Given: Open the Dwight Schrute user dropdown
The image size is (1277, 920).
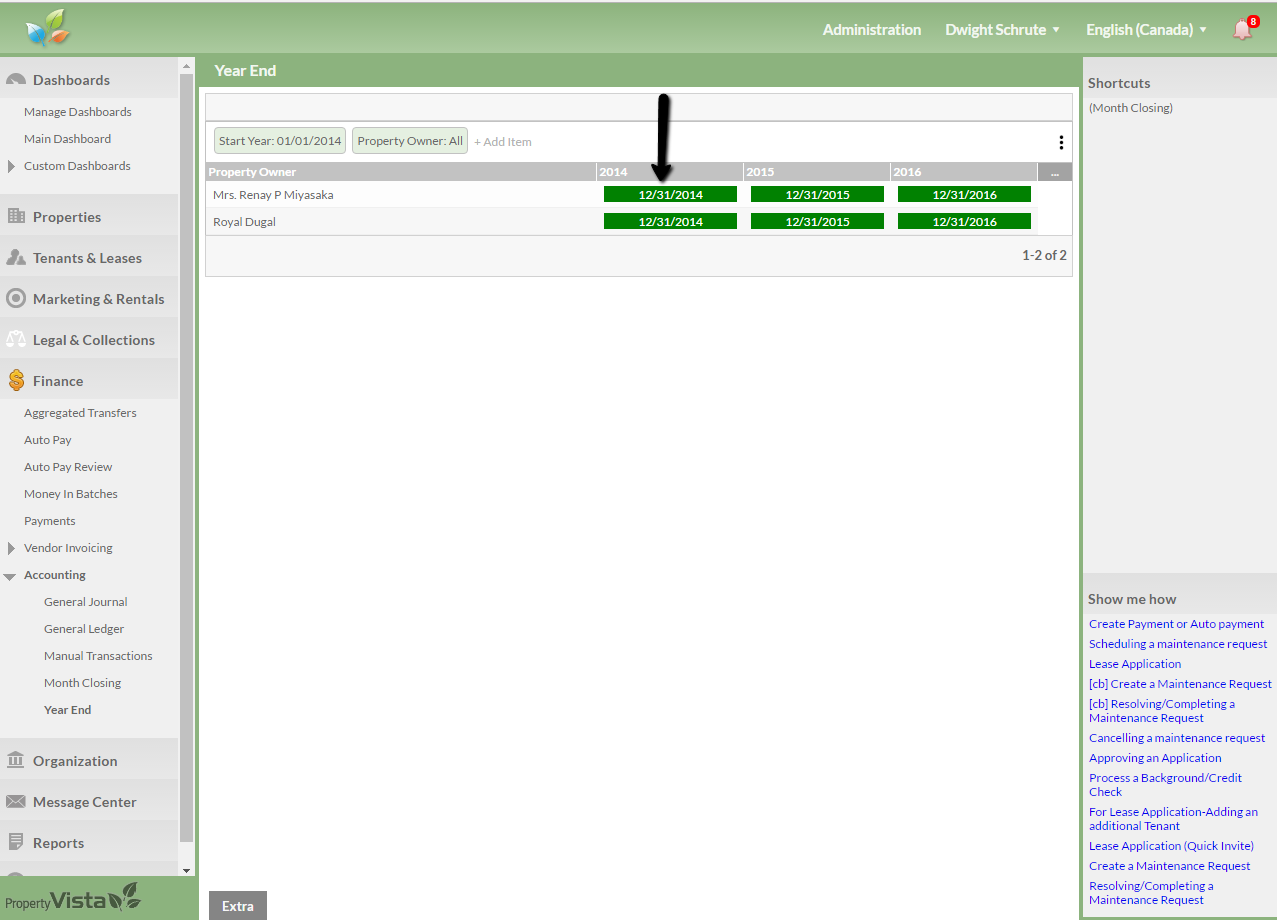Looking at the screenshot, I should click(1002, 30).
